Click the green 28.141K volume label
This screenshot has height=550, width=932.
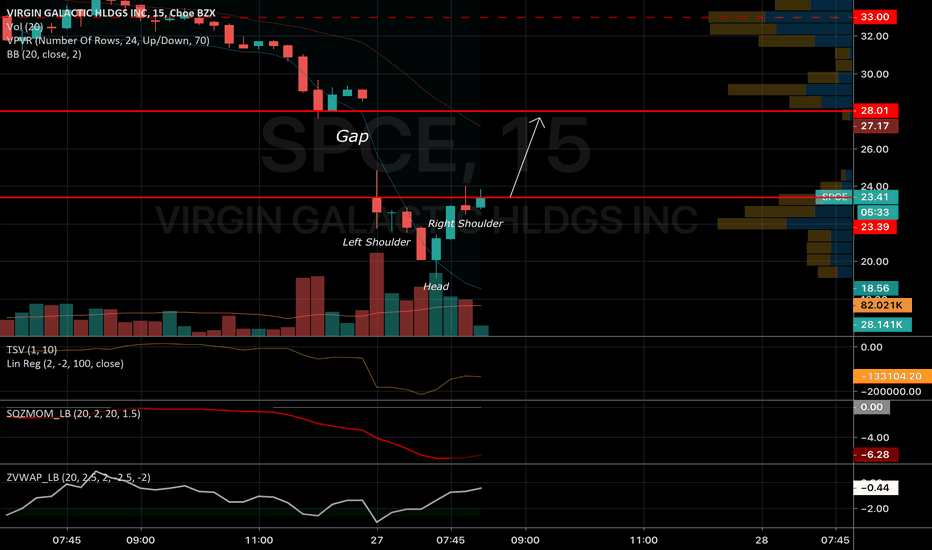tap(881, 325)
